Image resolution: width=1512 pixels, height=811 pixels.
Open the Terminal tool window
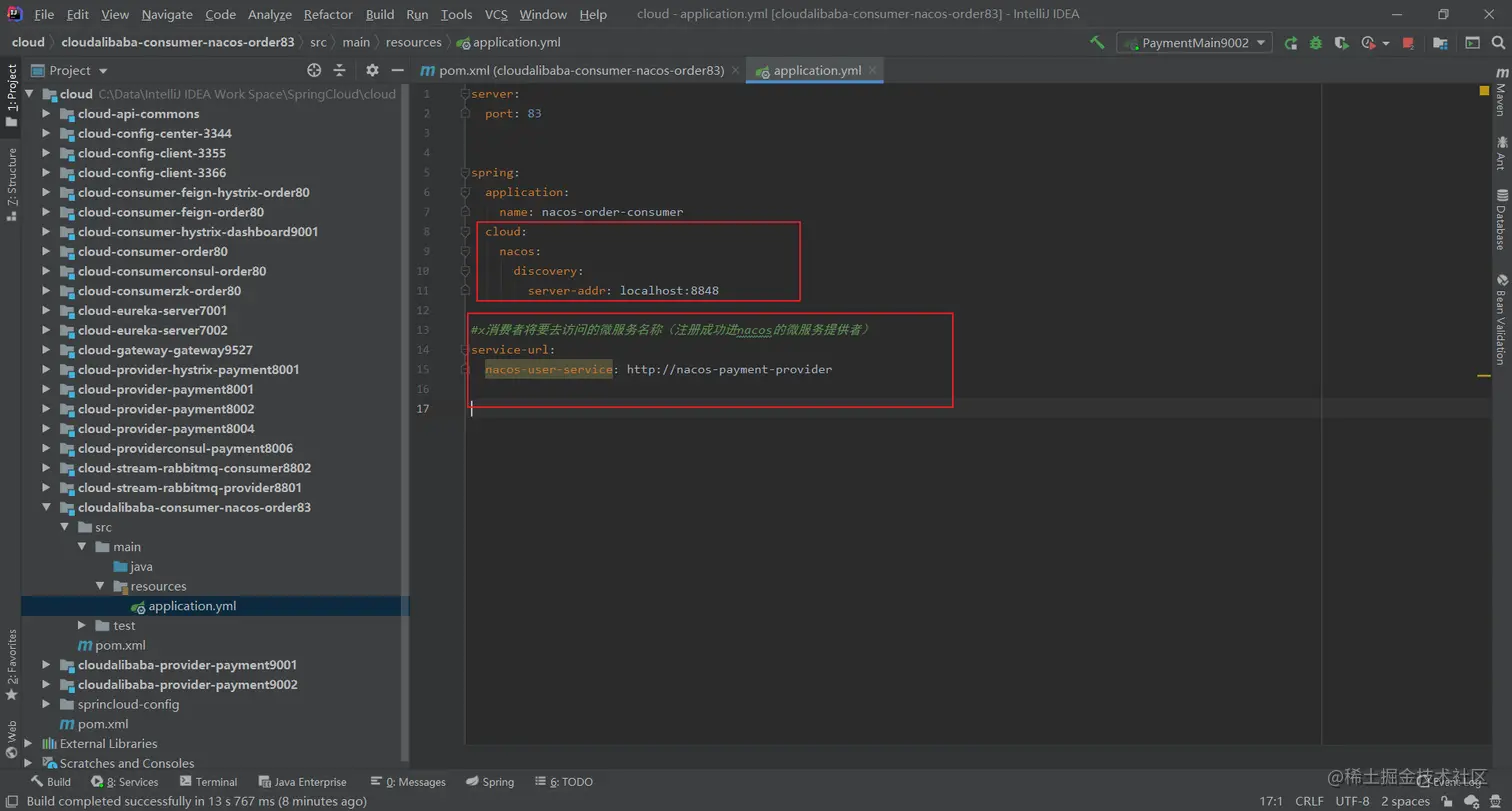(x=208, y=782)
